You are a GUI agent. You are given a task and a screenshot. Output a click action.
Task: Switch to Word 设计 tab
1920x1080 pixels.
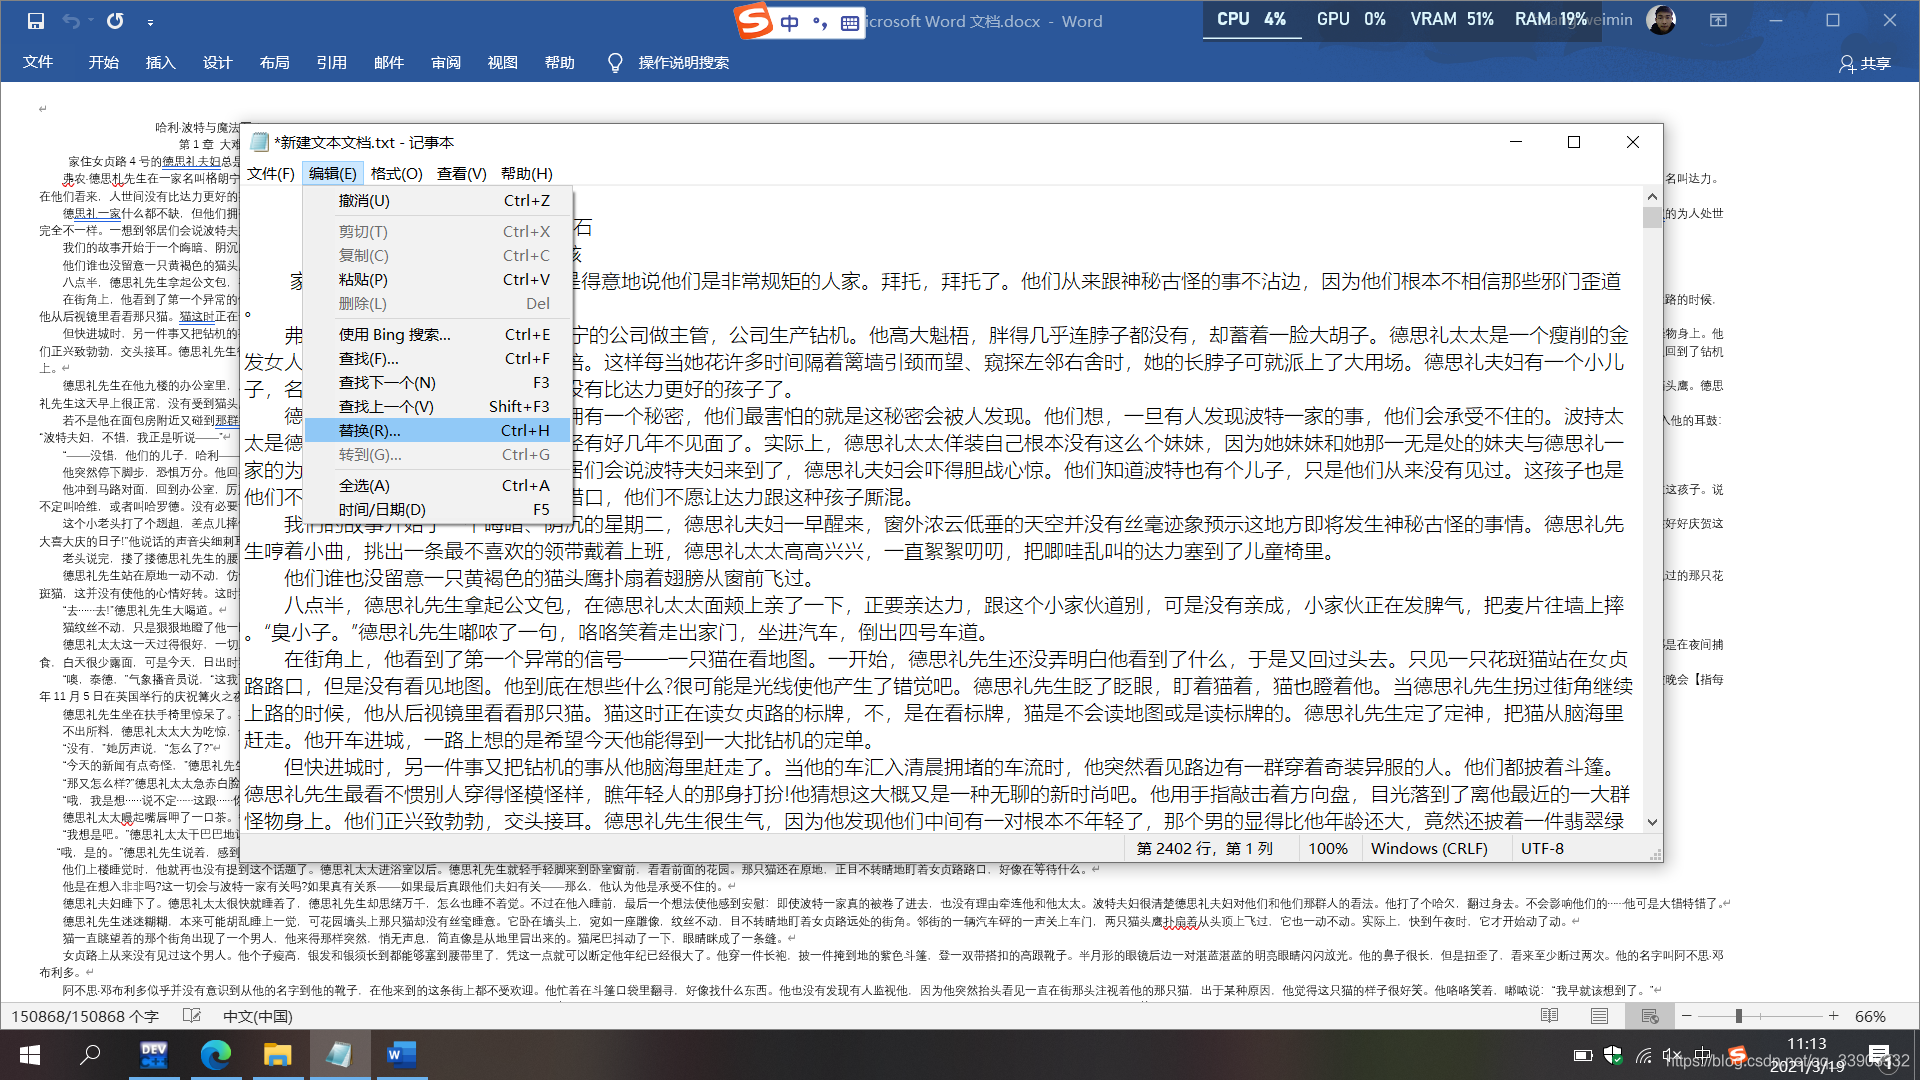pyautogui.click(x=217, y=62)
